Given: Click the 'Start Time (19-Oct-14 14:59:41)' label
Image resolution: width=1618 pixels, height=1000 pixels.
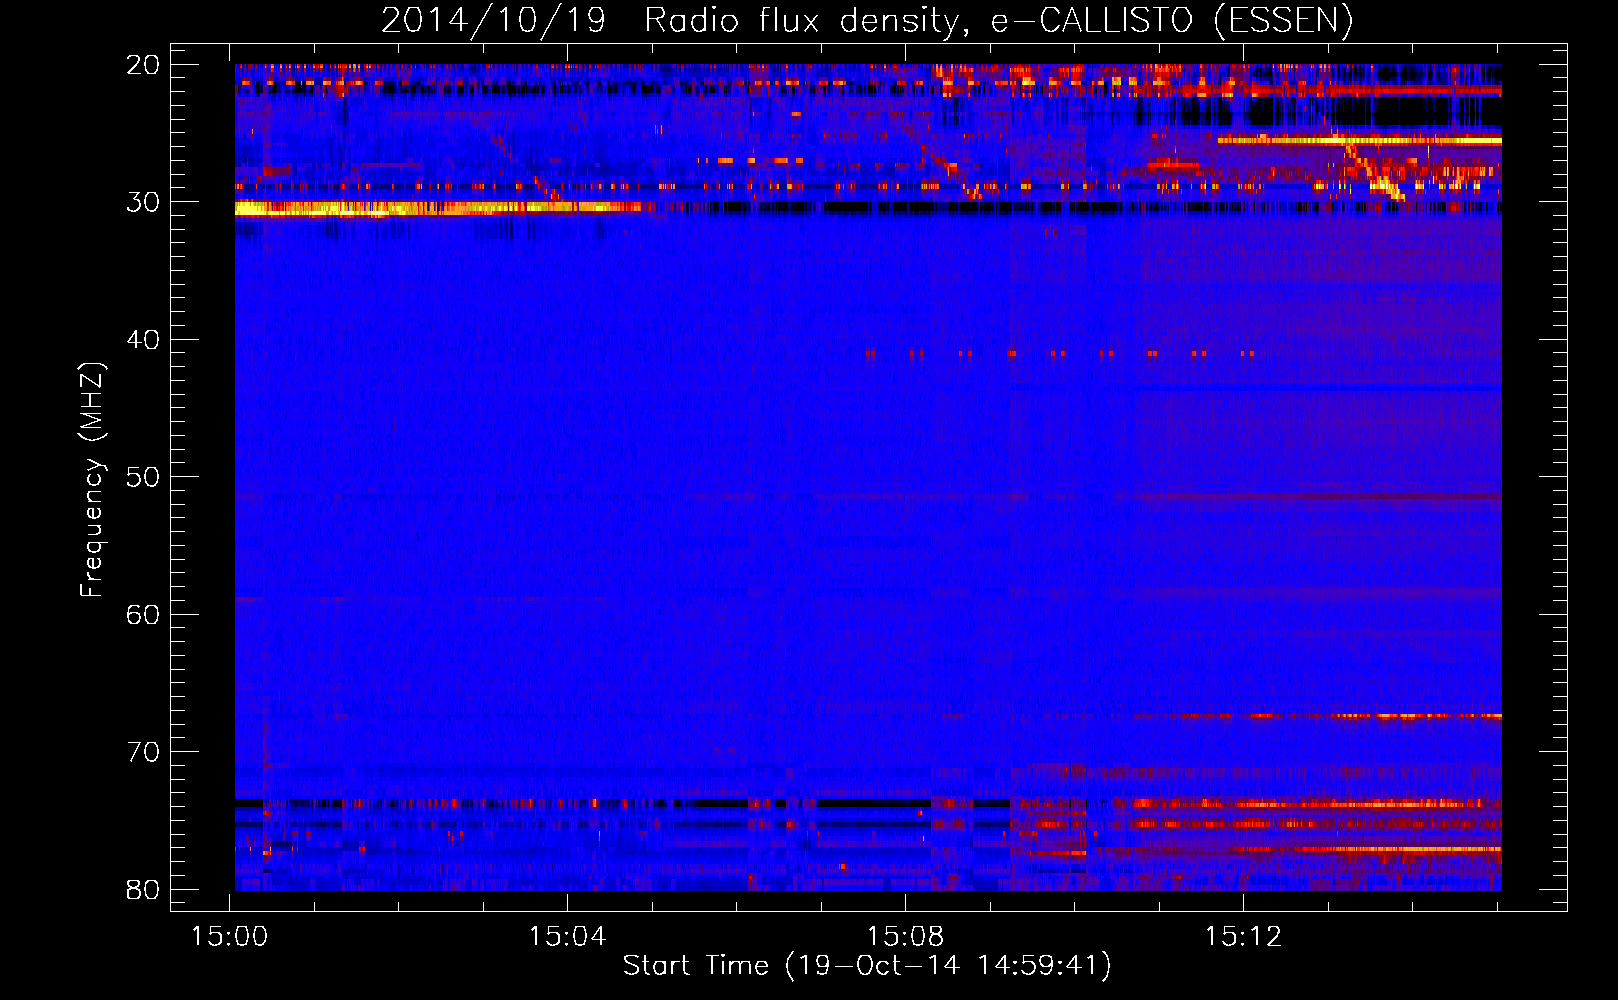Looking at the screenshot, I should pyautogui.click(x=867, y=966).
